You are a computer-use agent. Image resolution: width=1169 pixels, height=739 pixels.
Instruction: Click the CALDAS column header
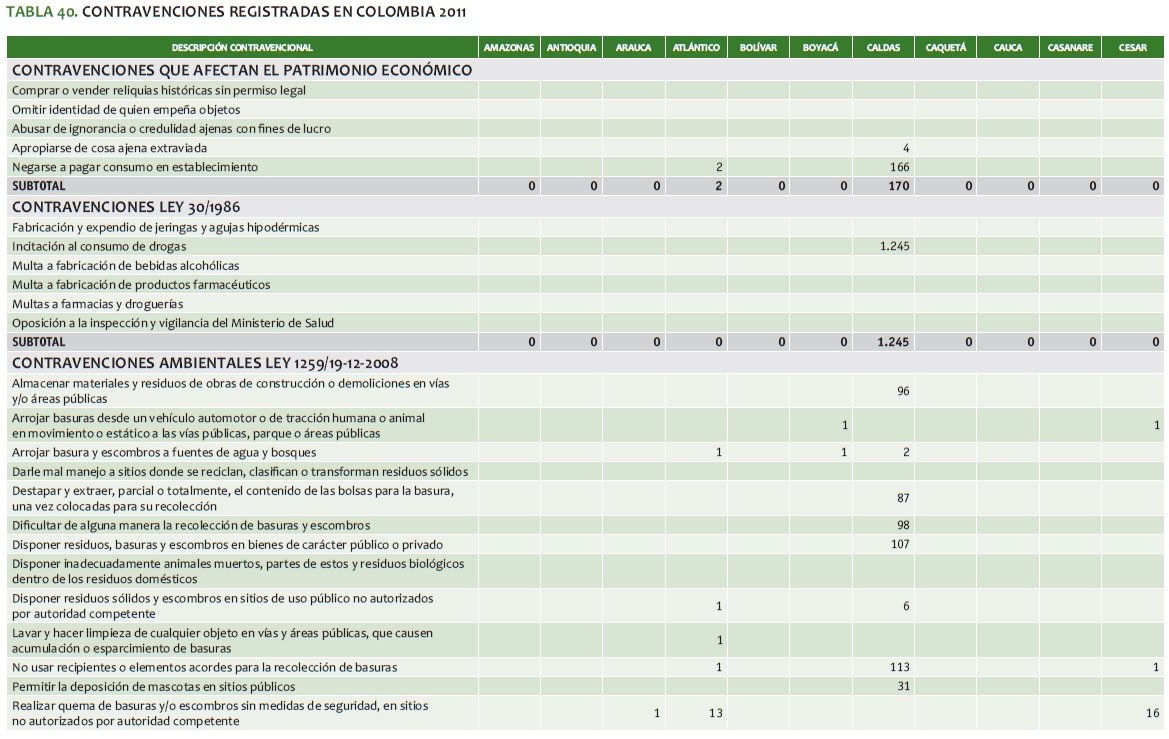point(883,48)
